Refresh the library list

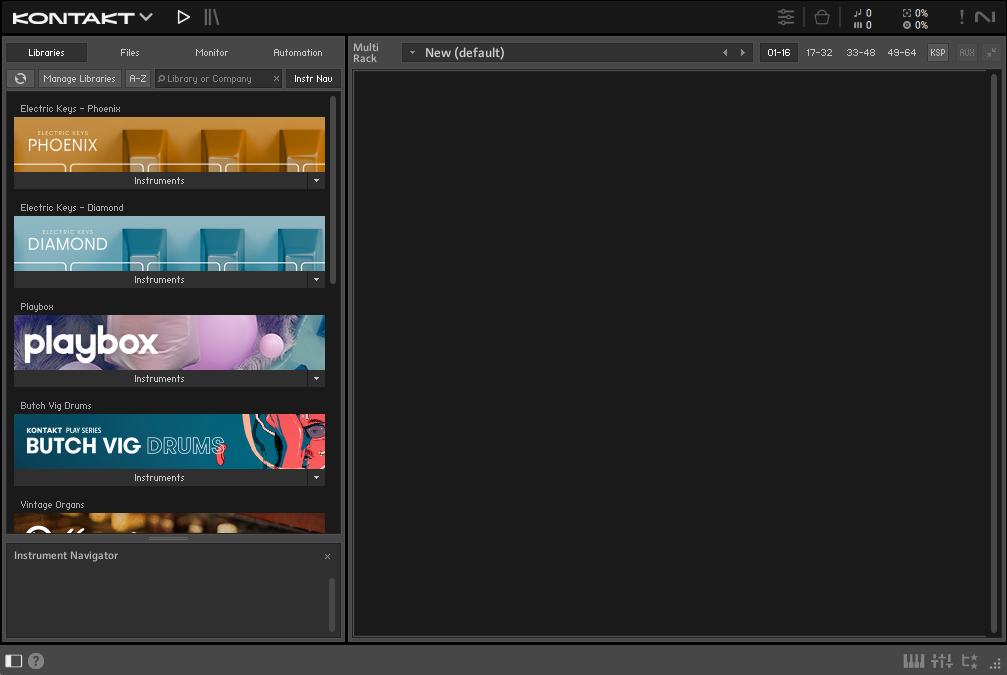point(21,78)
